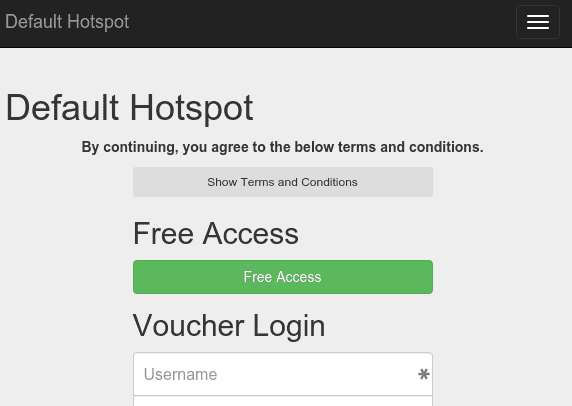Select the partially visible field below Username

click(x=283, y=401)
